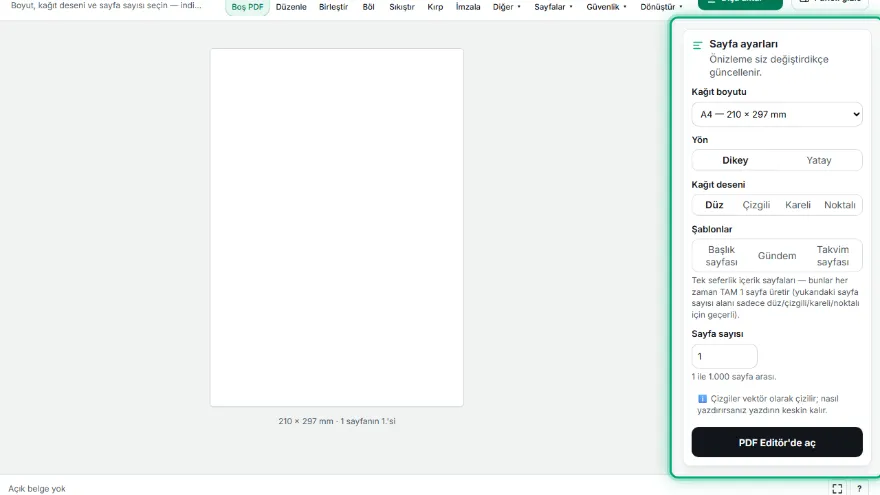
Task: Select Yatay orientation
Action: (x=819, y=160)
